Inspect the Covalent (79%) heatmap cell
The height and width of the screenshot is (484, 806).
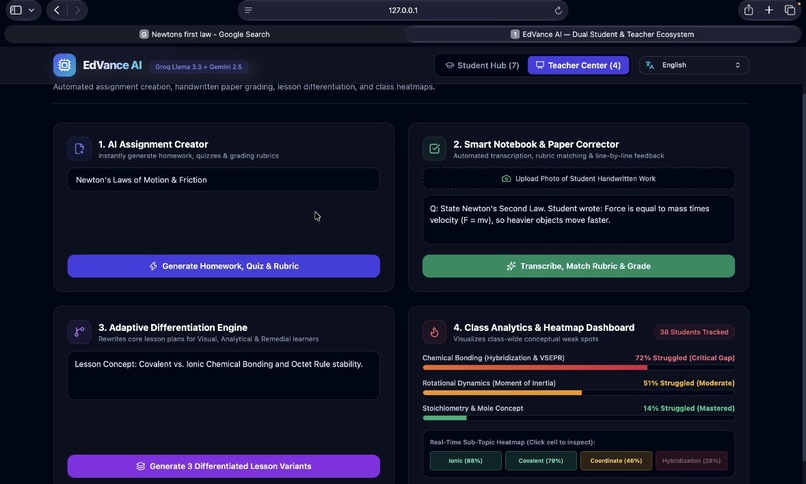point(541,461)
